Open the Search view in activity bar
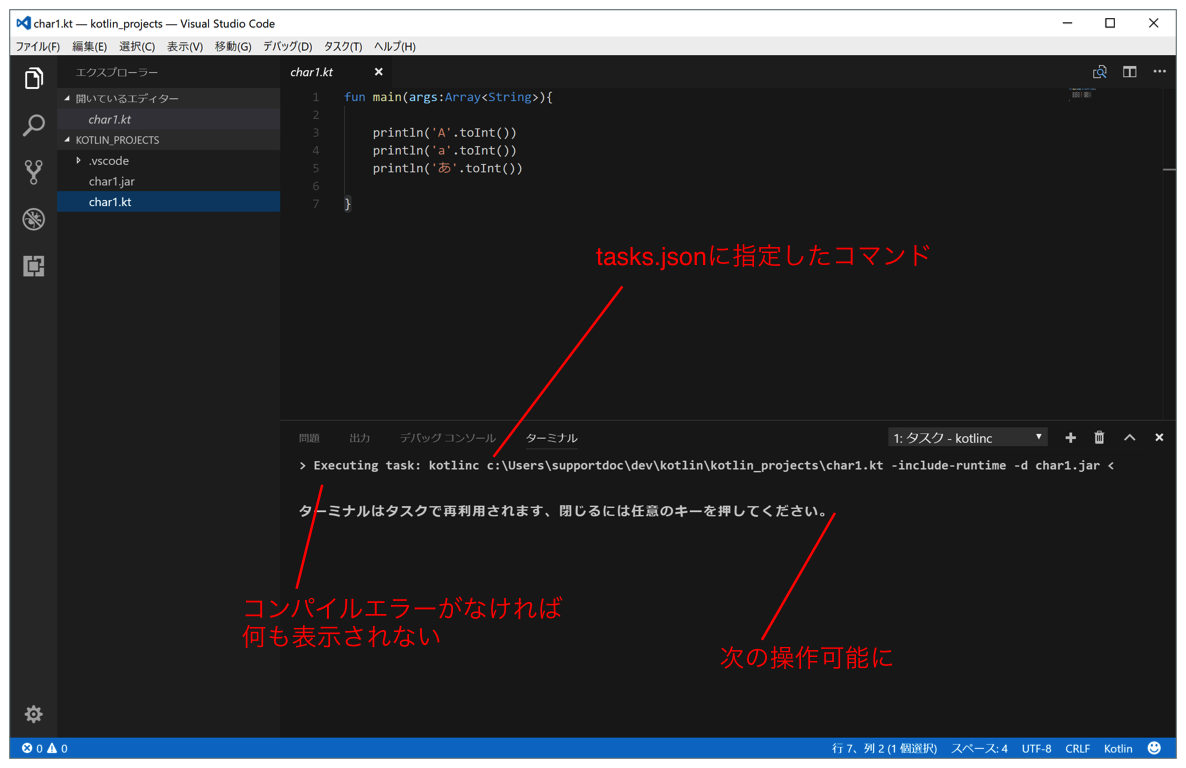Viewport: 1186px width, 768px height. coord(33,125)
